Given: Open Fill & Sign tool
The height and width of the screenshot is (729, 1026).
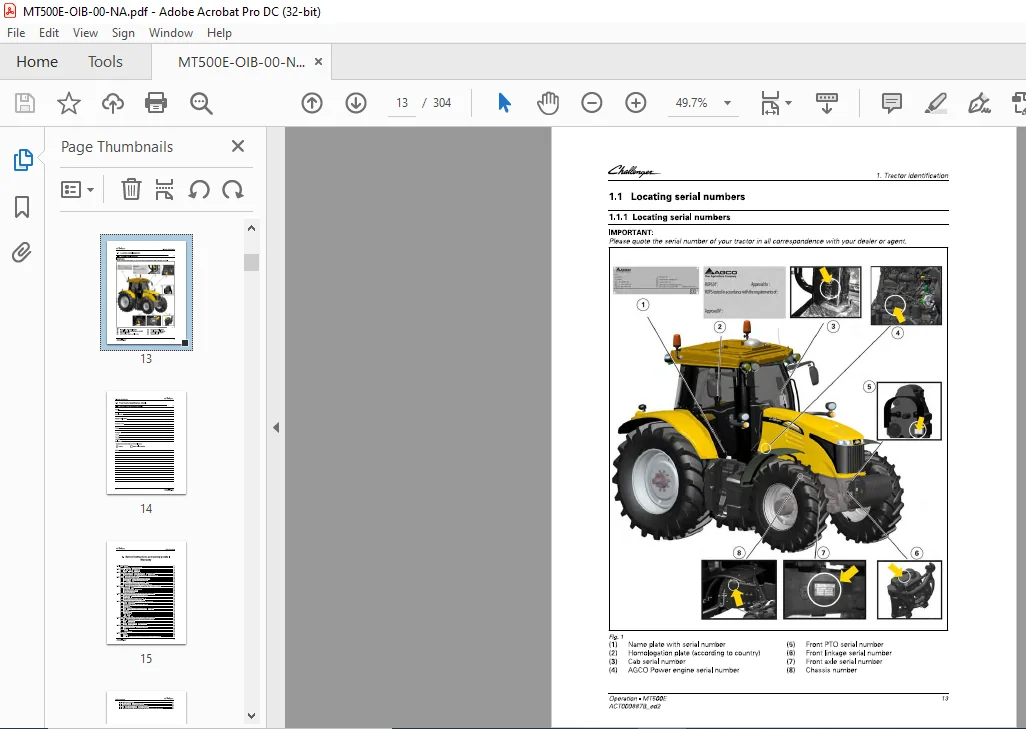Looking at the screenshot, I should click(x=979, y=103).
